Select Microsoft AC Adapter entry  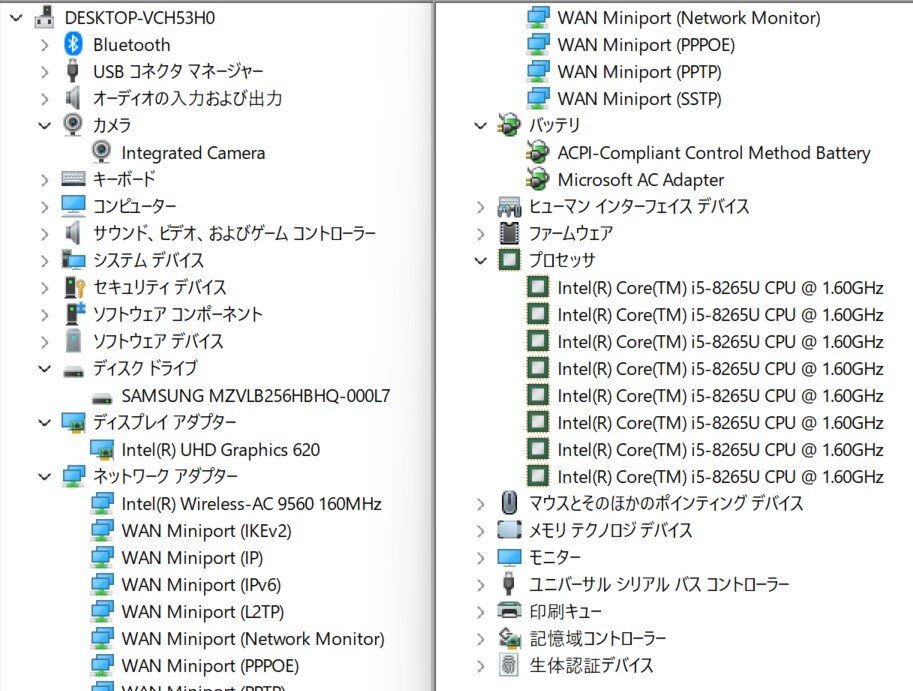point(641,179)
